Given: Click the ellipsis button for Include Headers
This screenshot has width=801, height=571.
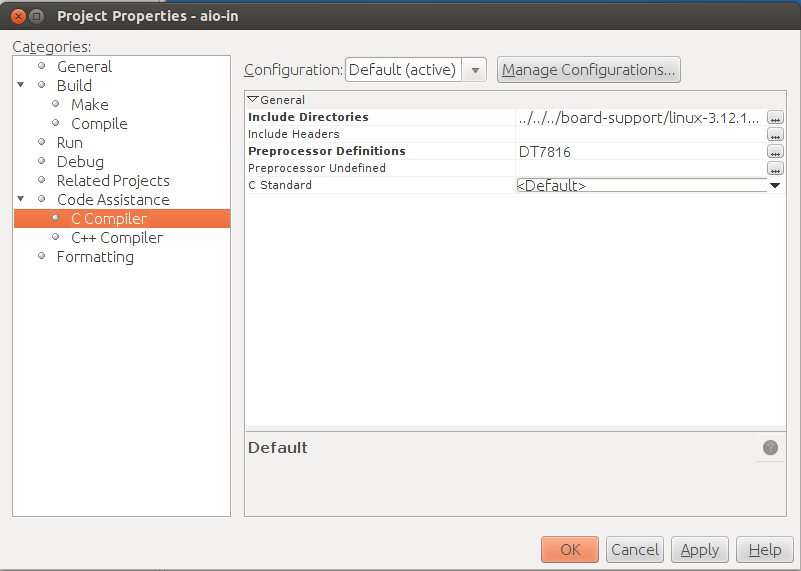Looking at the screenshot, I should pos(775,135).
